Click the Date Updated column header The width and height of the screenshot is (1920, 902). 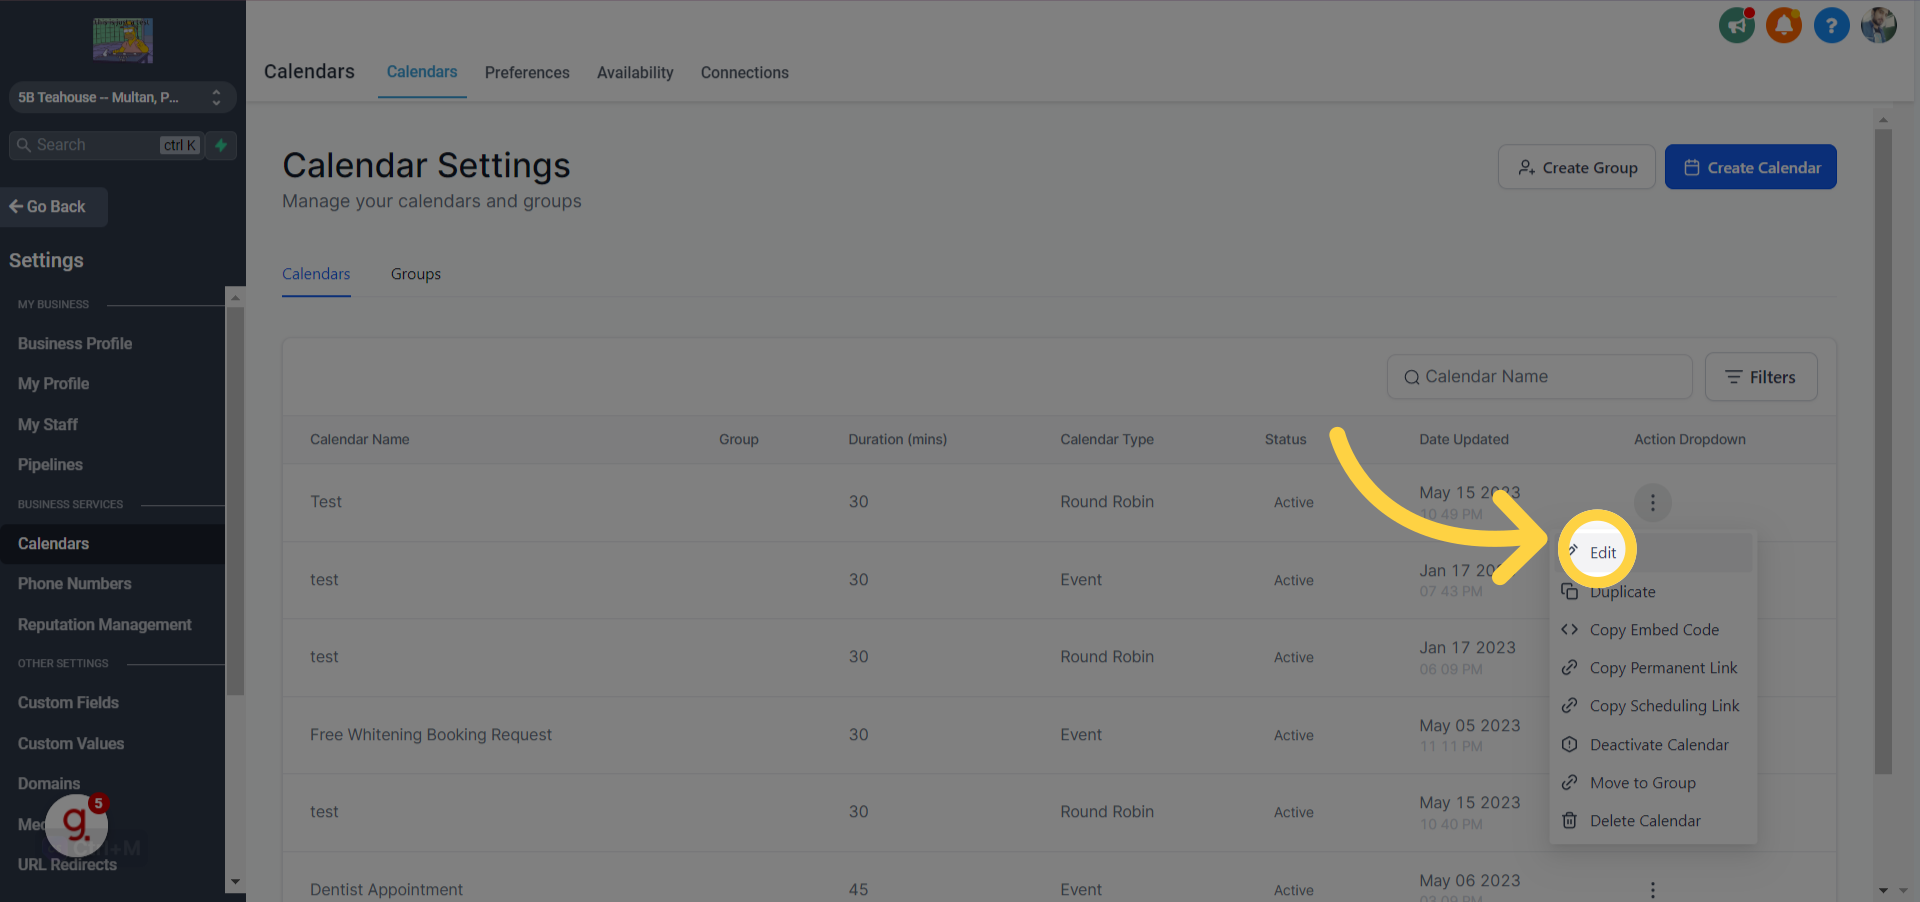[1464, 440]
